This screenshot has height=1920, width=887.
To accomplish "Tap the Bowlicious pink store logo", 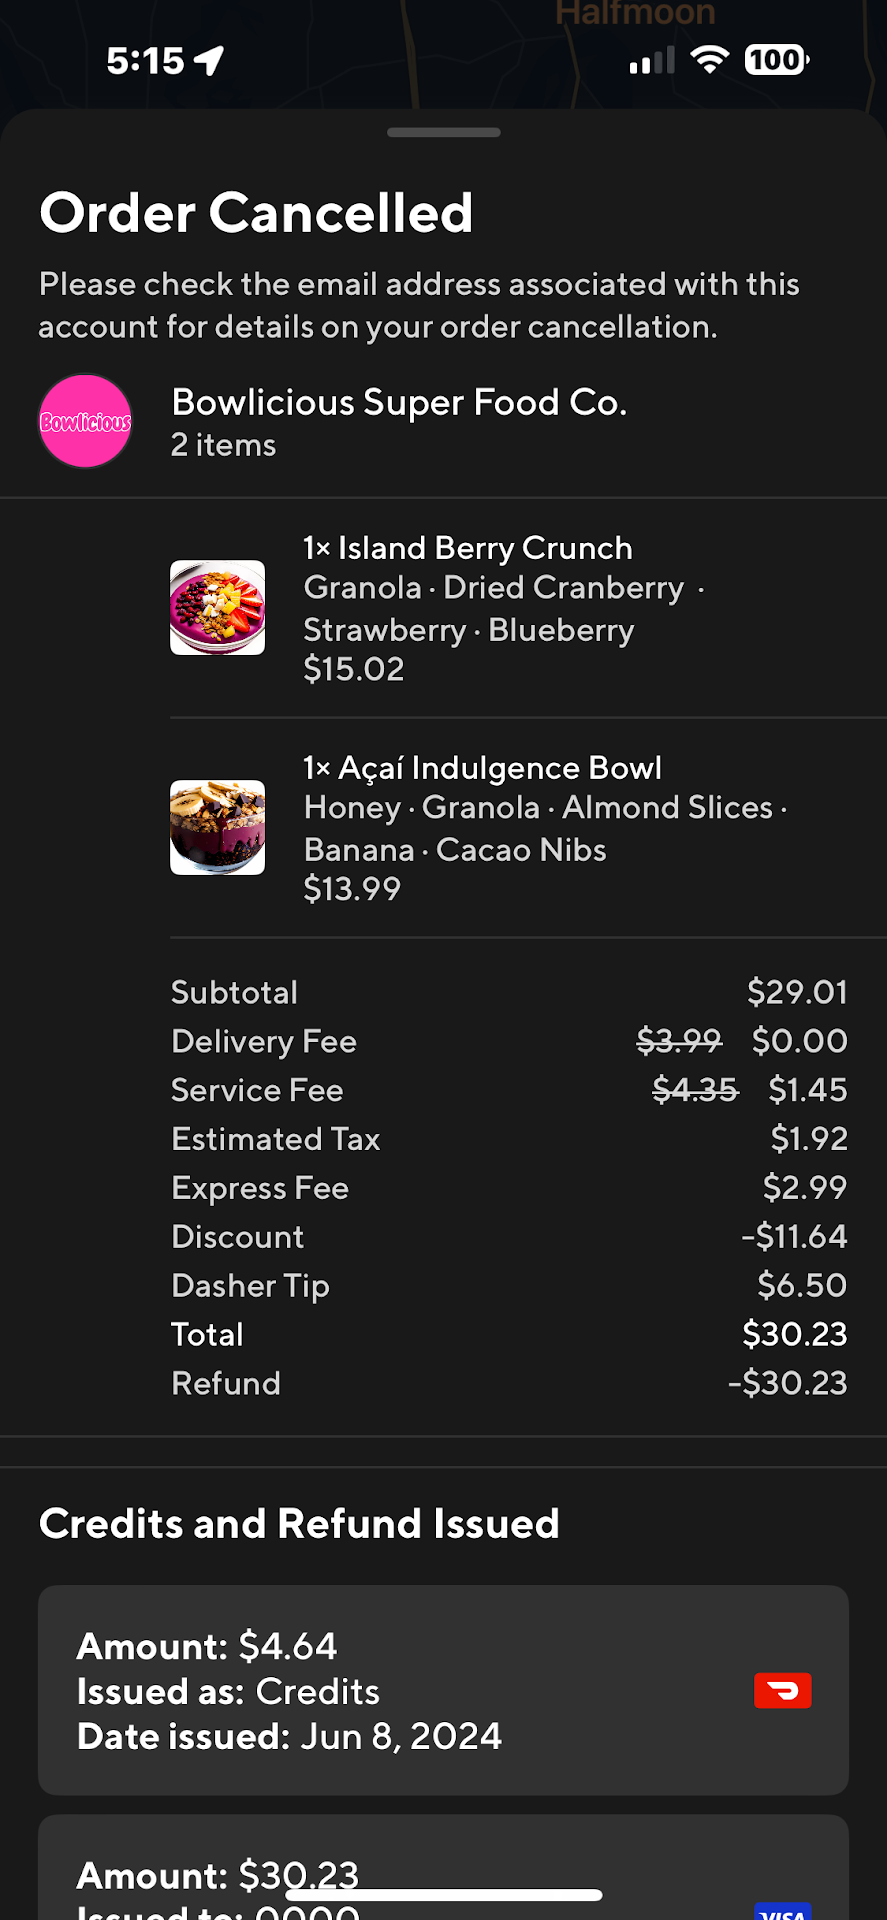I will [x=85, y=421].
